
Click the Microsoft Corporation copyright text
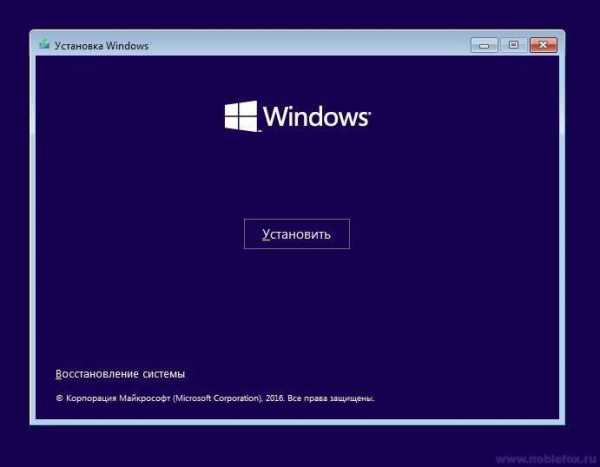215,398
